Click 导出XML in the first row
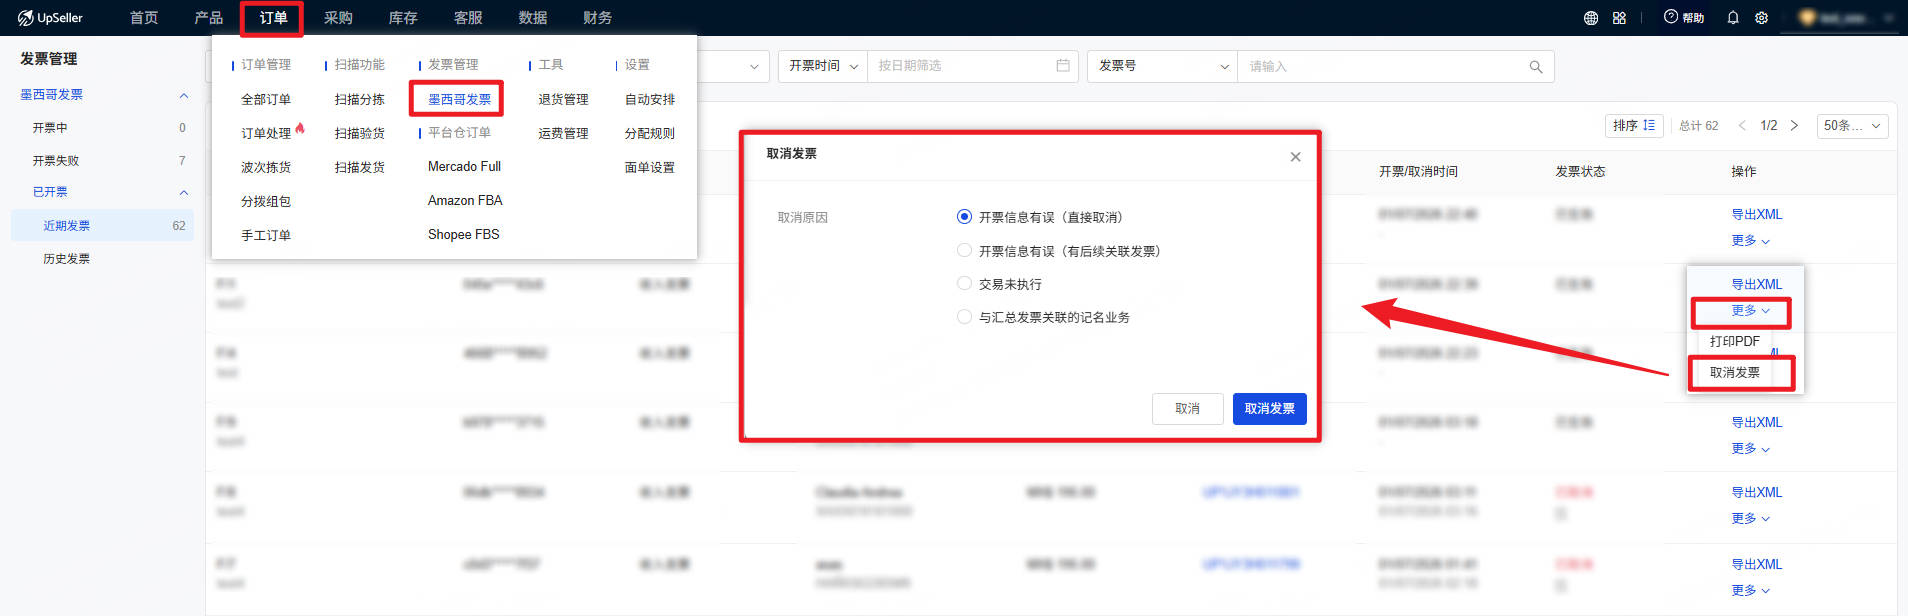This screenshot has width=1908, height=616. pyautogui.click(x=1756, y=214)
